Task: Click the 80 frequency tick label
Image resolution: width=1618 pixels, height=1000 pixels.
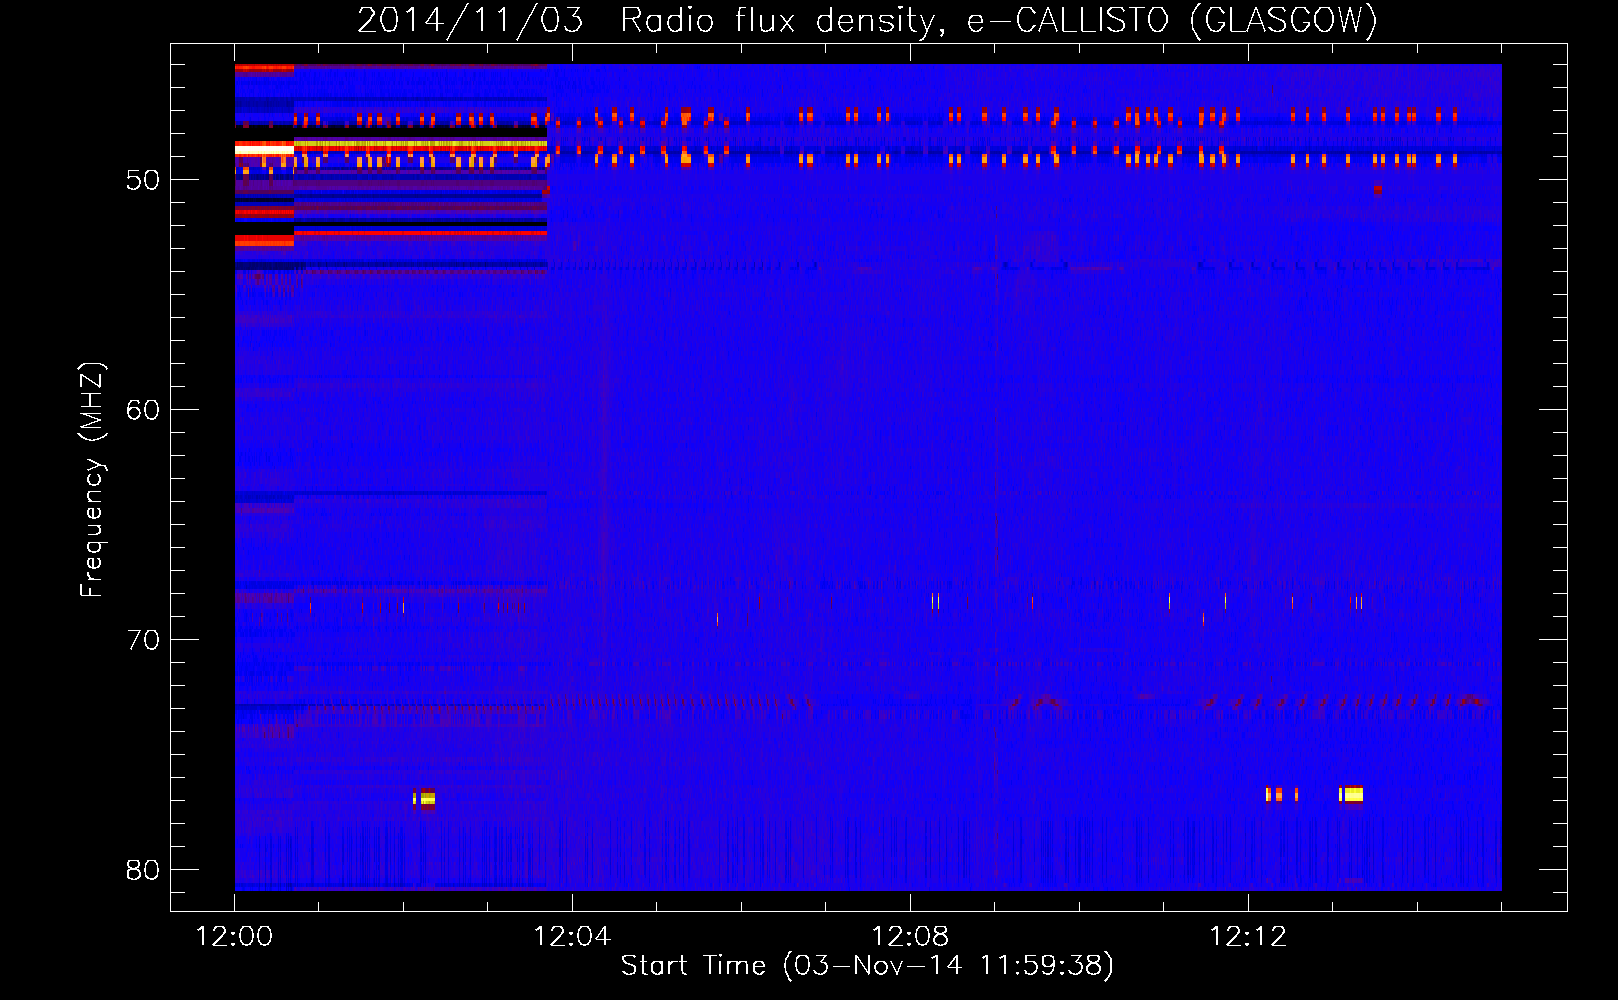Action: (x=143, y=870)
